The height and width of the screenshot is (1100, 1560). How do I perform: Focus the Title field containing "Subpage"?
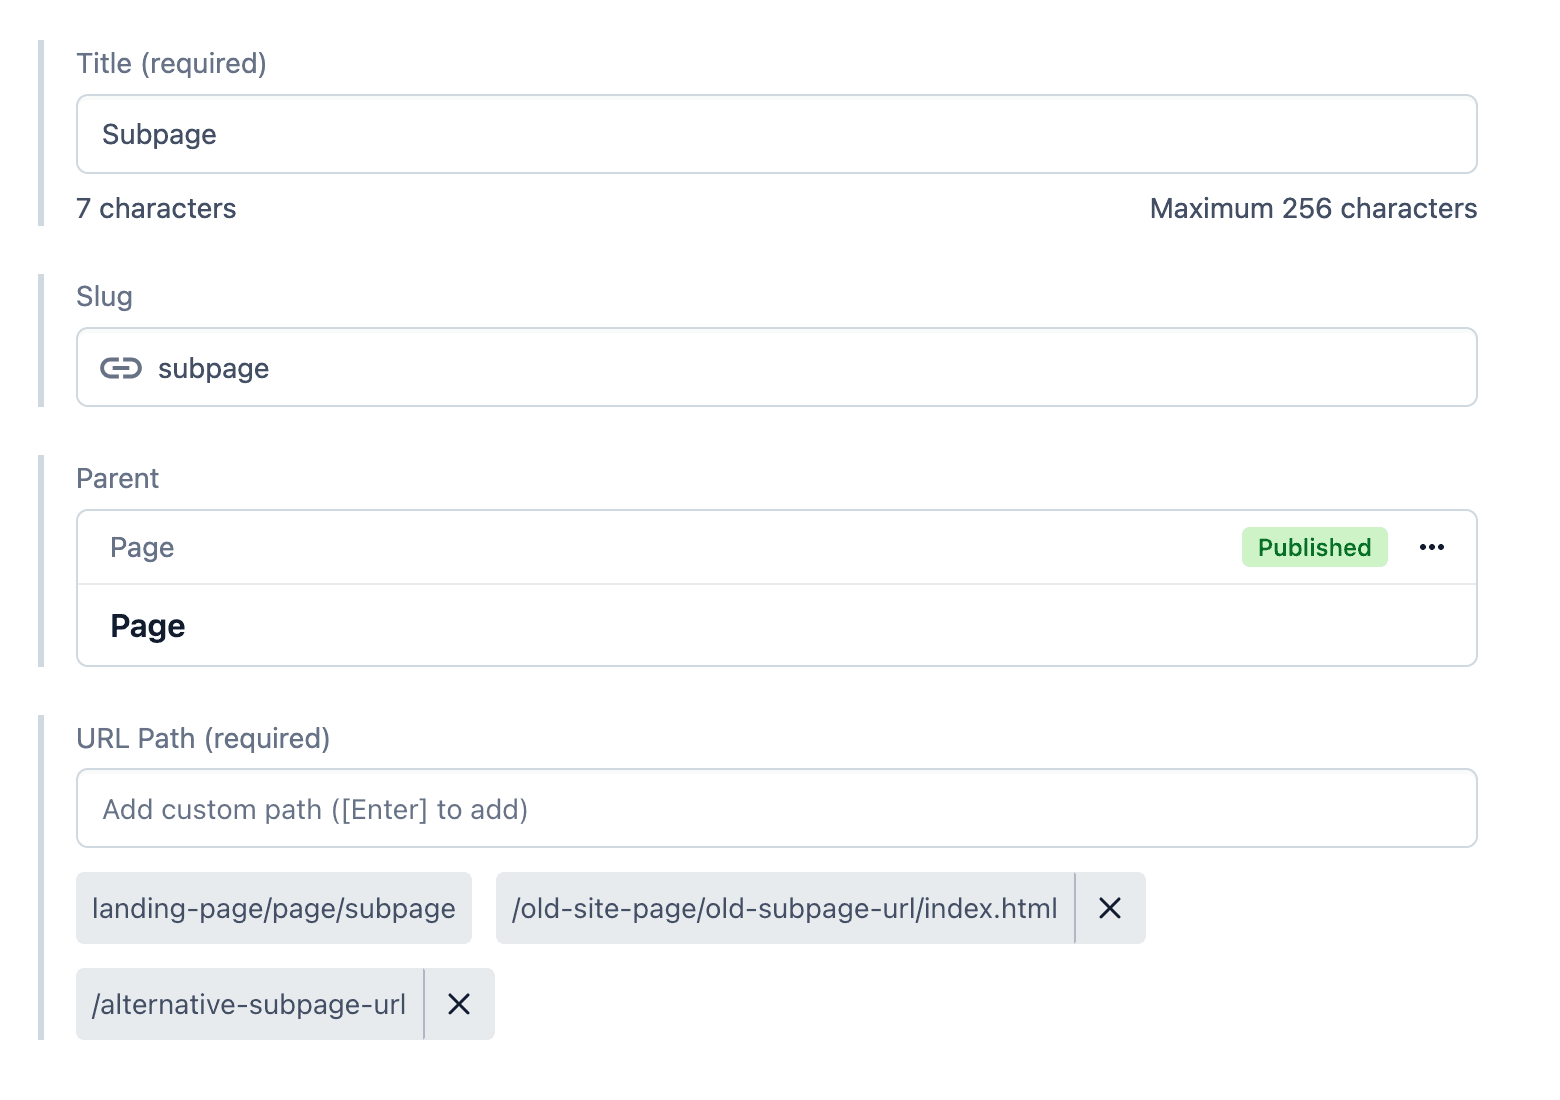coord(776,134)
